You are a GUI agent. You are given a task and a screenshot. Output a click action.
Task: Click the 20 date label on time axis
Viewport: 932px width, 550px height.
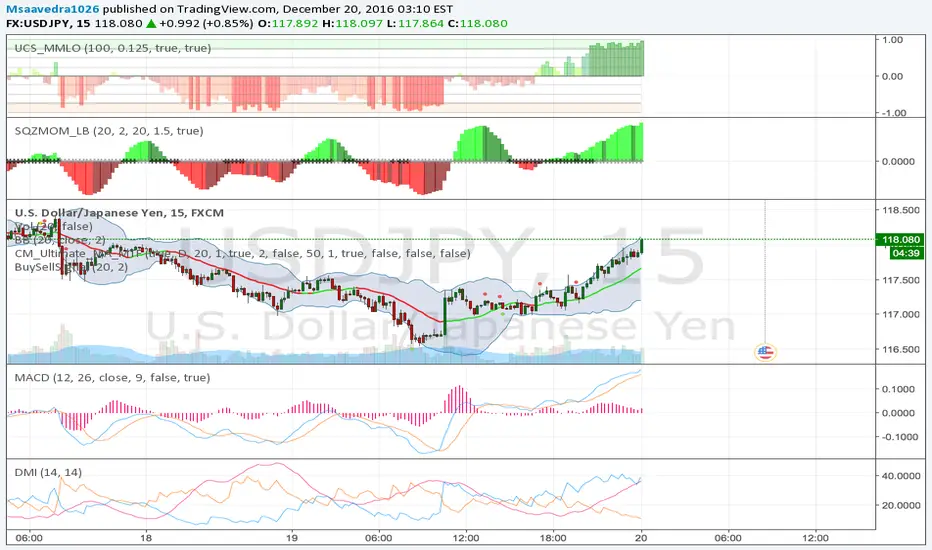pyautogui.click(x=641, y=538)
